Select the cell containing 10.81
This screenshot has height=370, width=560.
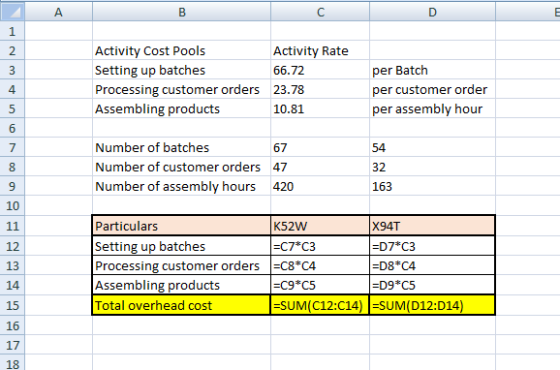point(320,109)
